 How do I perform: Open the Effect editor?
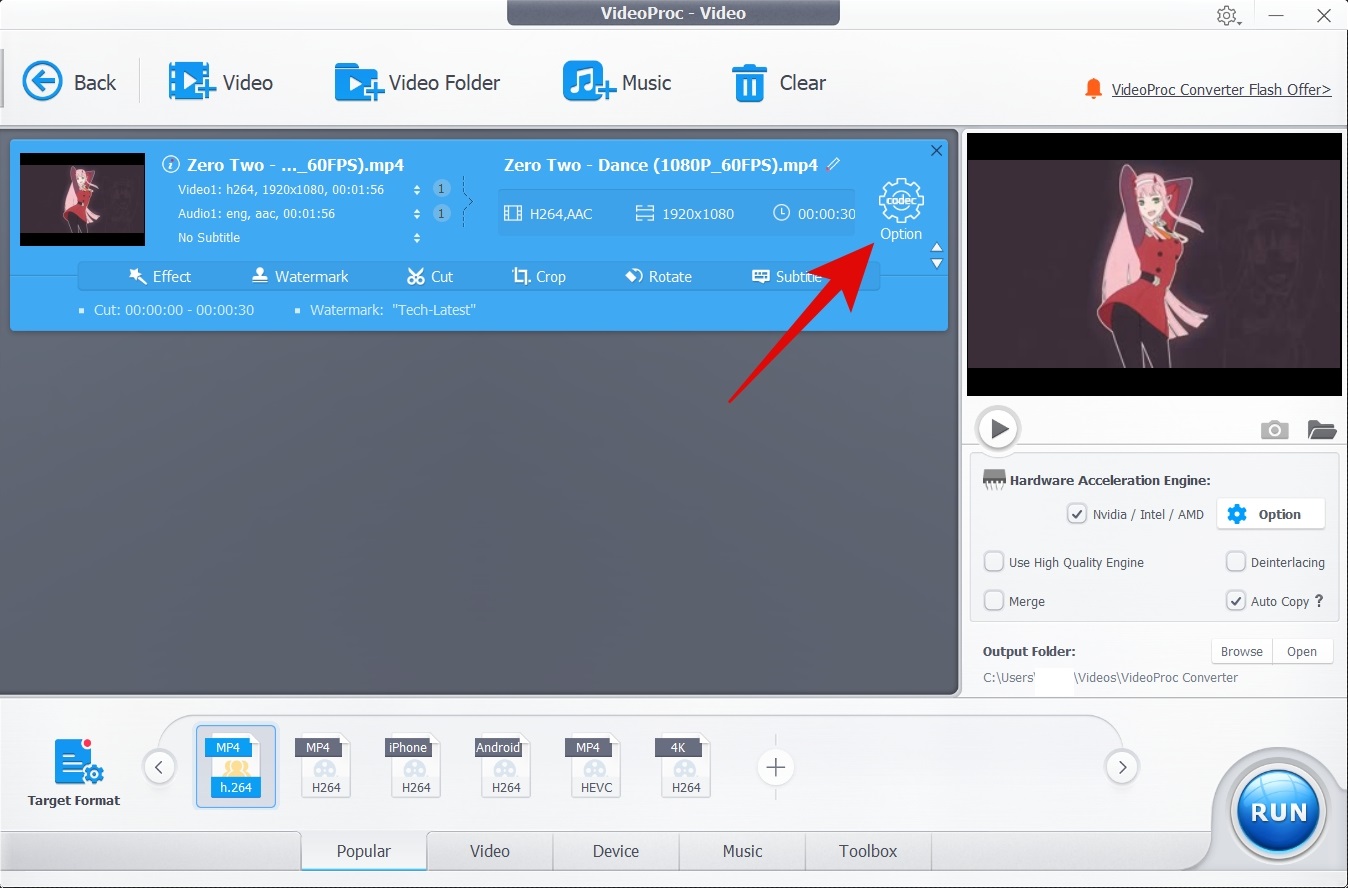160,276
